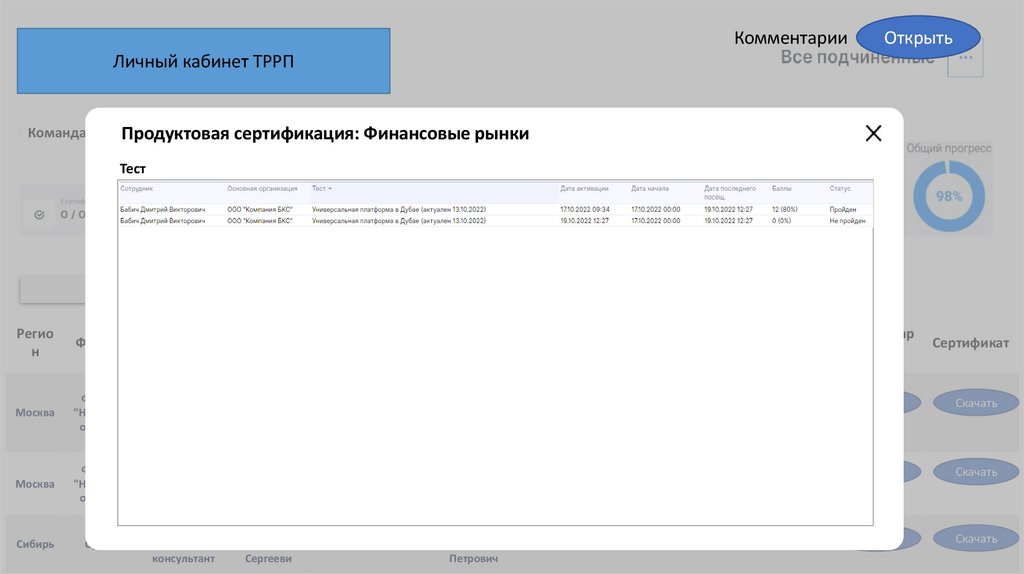The width and height of the screenshot is (1024, 574).
Task: Click the Открыть button next to Комментарии
Action: pos(918,38)
